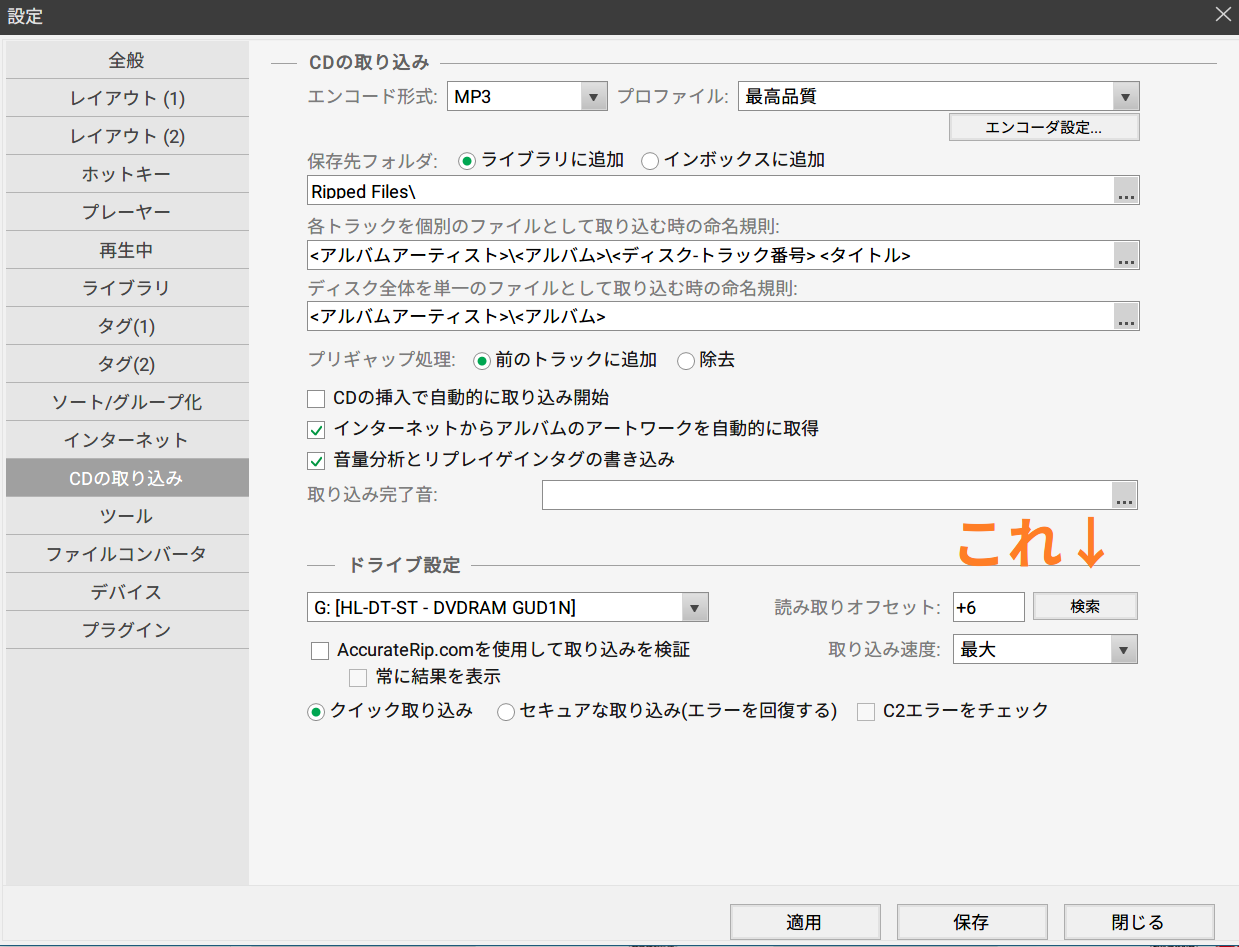This screenshot has height=947, width=1239.
Task: Click the 閉じる button
Action: tap(1139, 922)
